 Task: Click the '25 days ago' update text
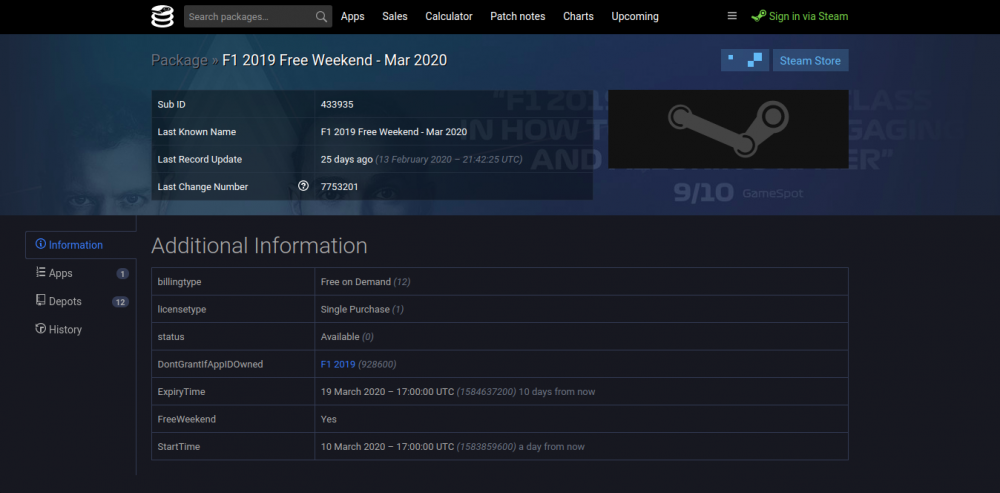pyautogui.click(x=346, y=159)
